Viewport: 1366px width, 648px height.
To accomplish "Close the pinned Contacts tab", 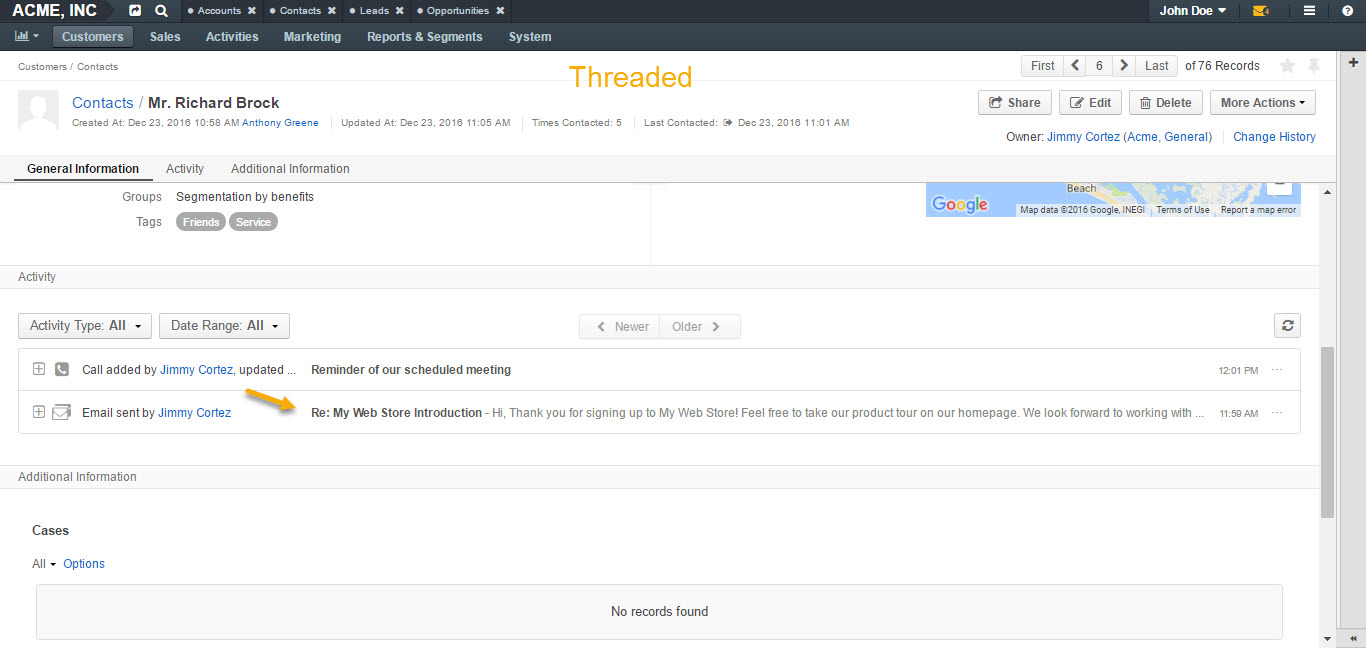I will pos(332,11).
